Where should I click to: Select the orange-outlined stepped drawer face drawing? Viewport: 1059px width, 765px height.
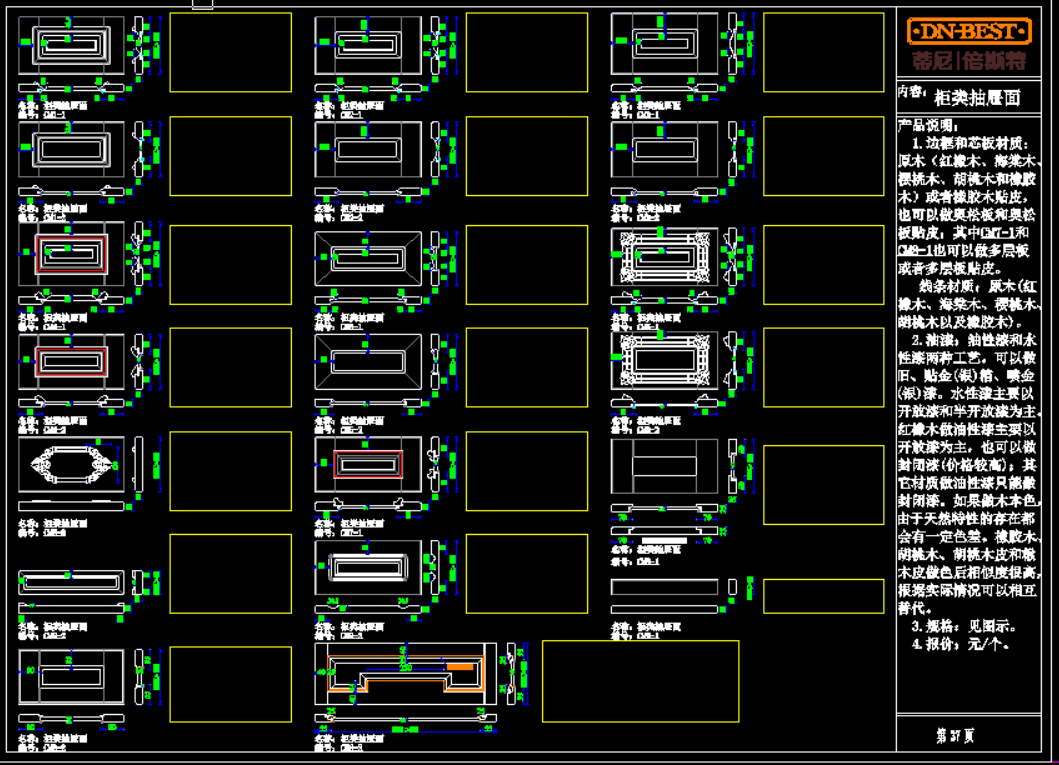pyautogui.click(x=405, y=676)
